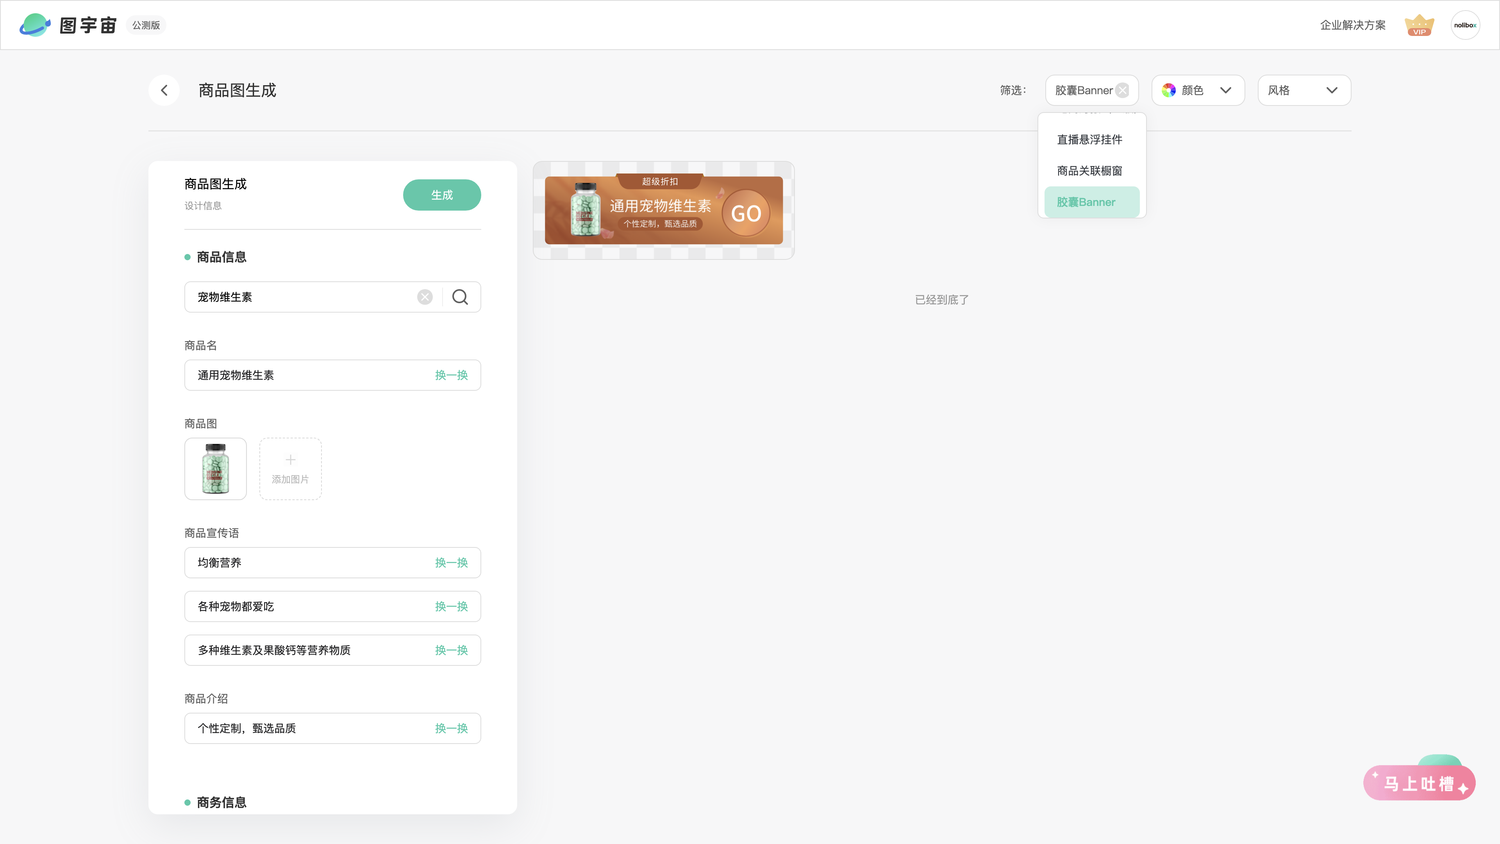The width and height of the screenshot is (1500, 844).
Task: Click the 商品图生成 page title
Action: tap(237, 90)
